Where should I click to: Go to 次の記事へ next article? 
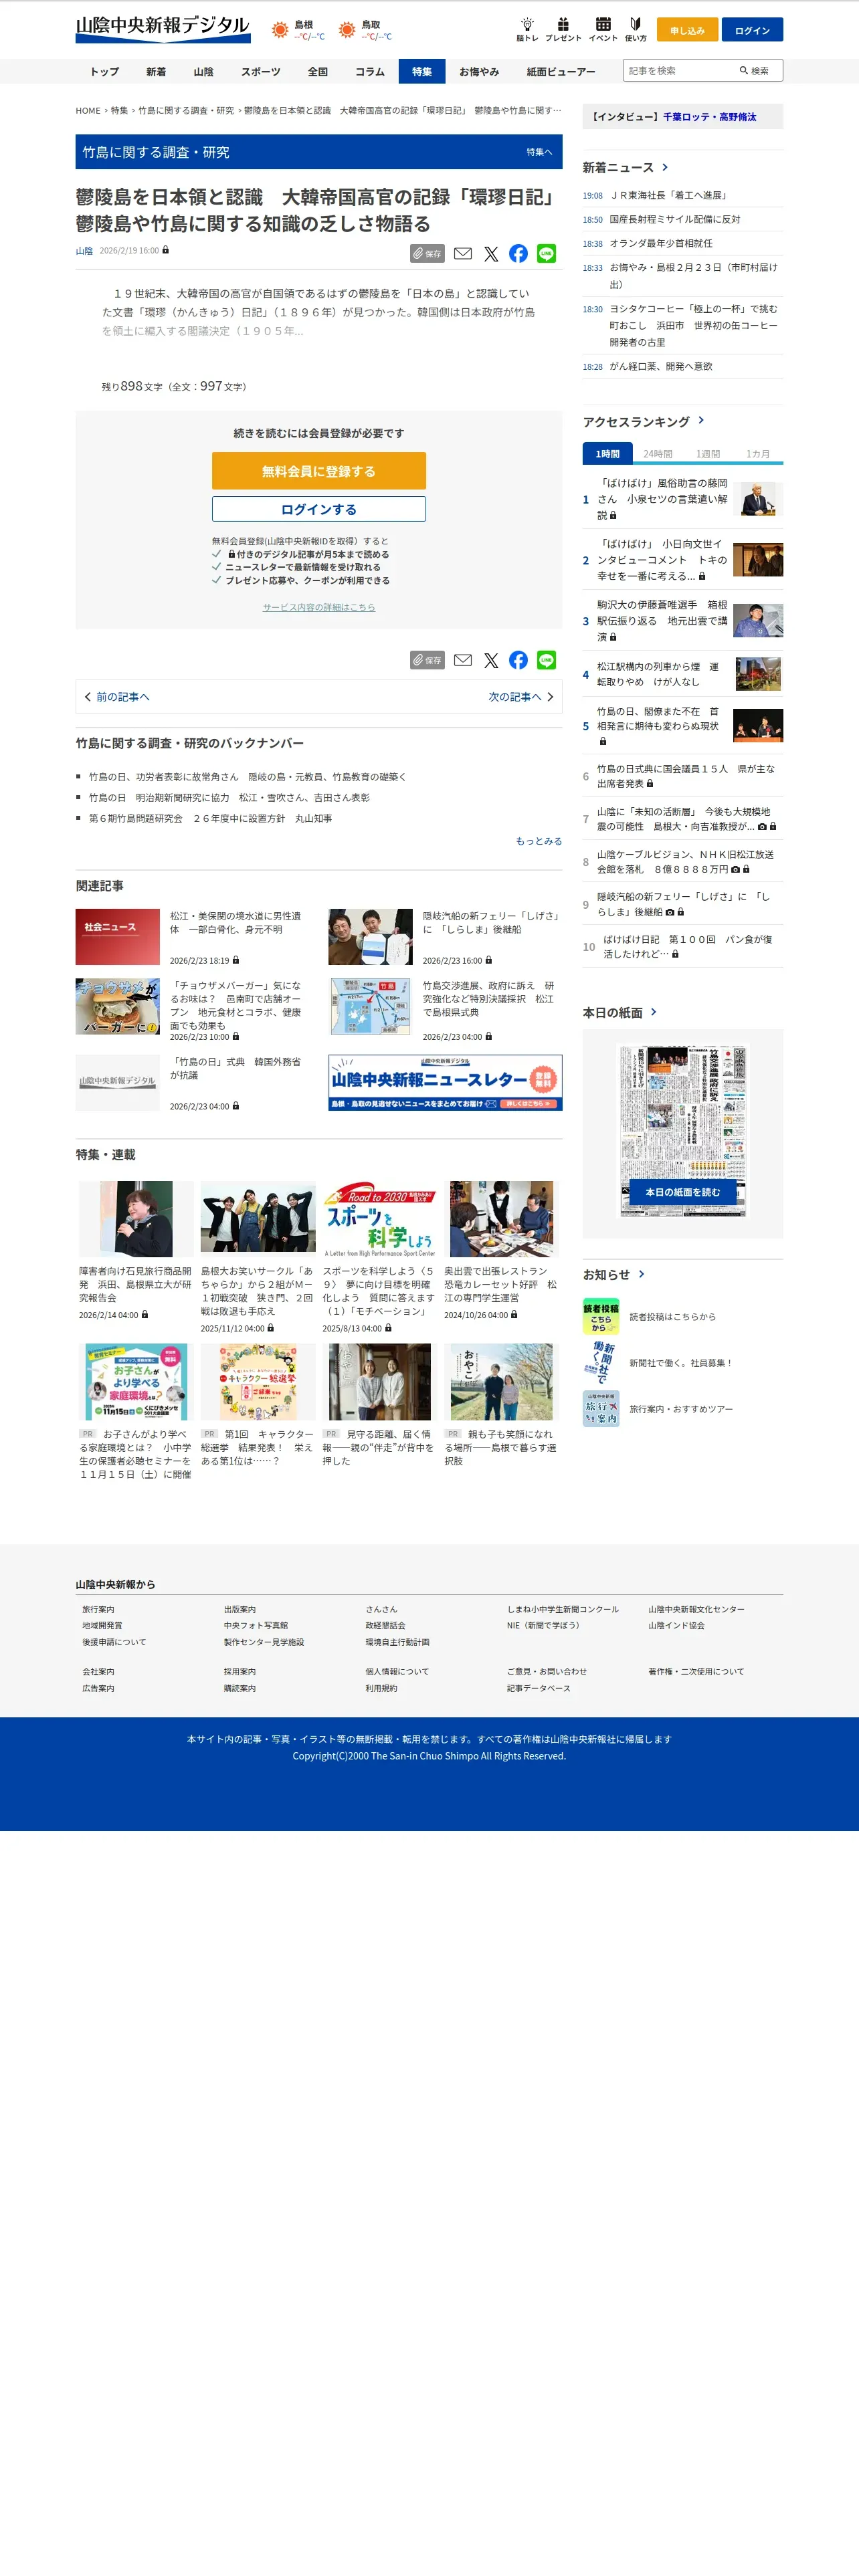[x=520, y=697]
